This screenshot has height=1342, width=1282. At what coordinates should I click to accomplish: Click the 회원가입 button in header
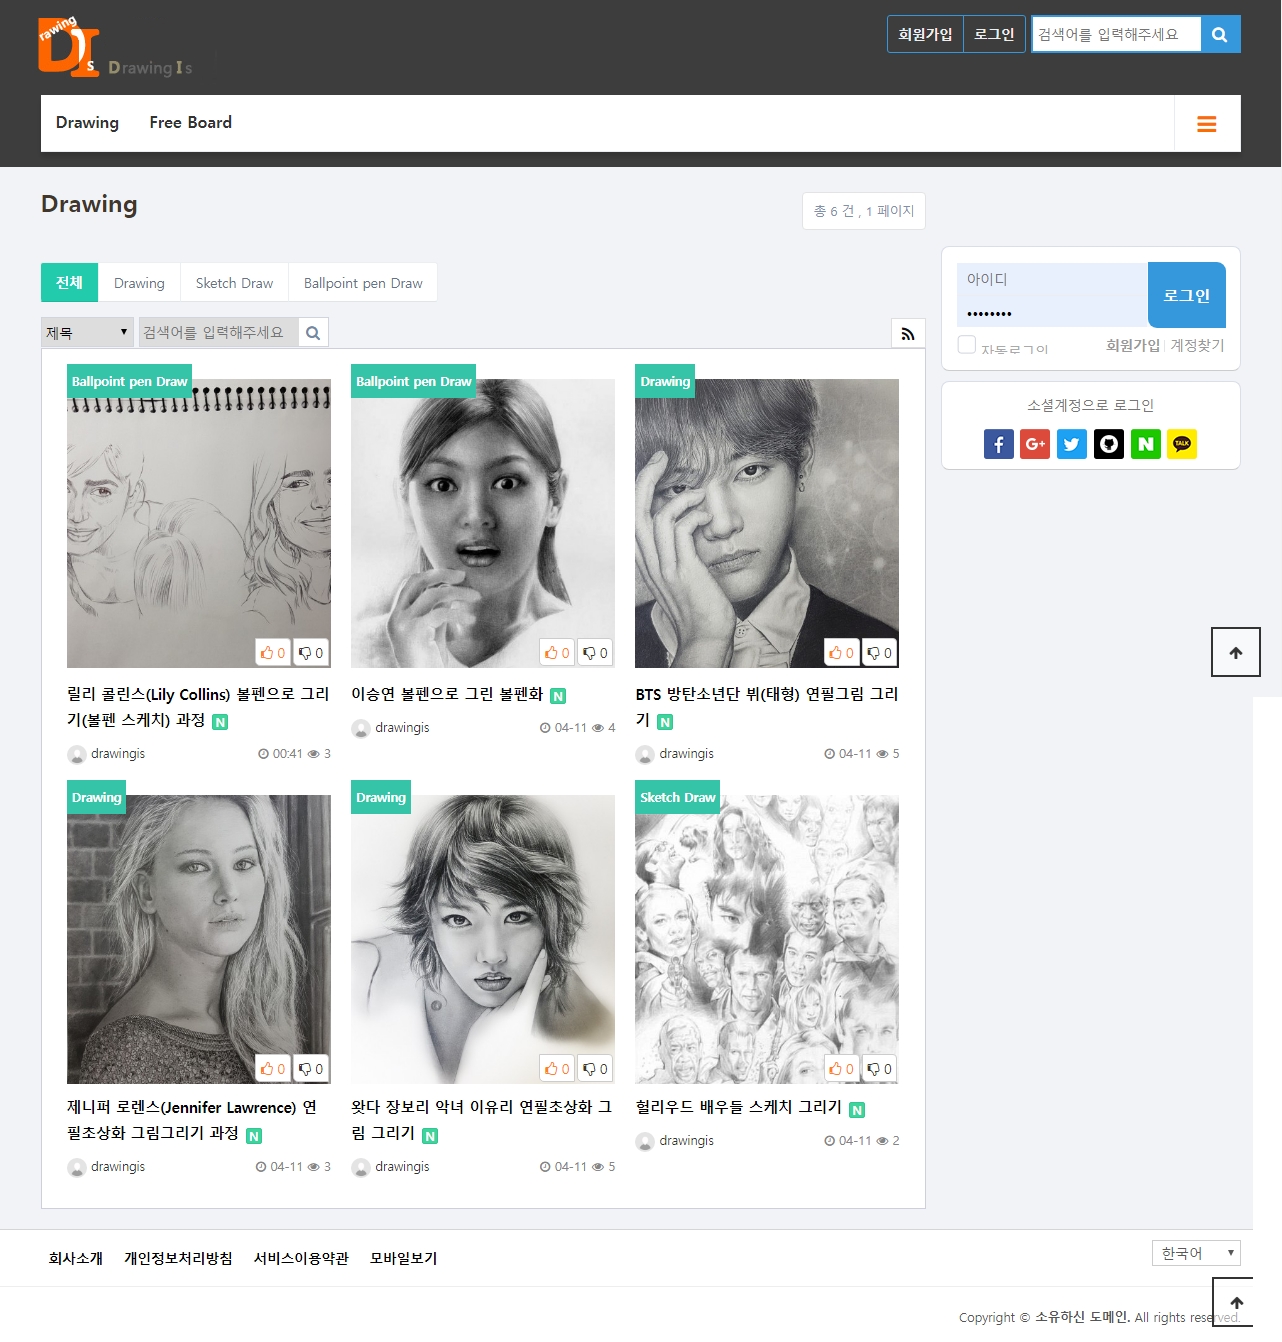(x=925, y=35)
